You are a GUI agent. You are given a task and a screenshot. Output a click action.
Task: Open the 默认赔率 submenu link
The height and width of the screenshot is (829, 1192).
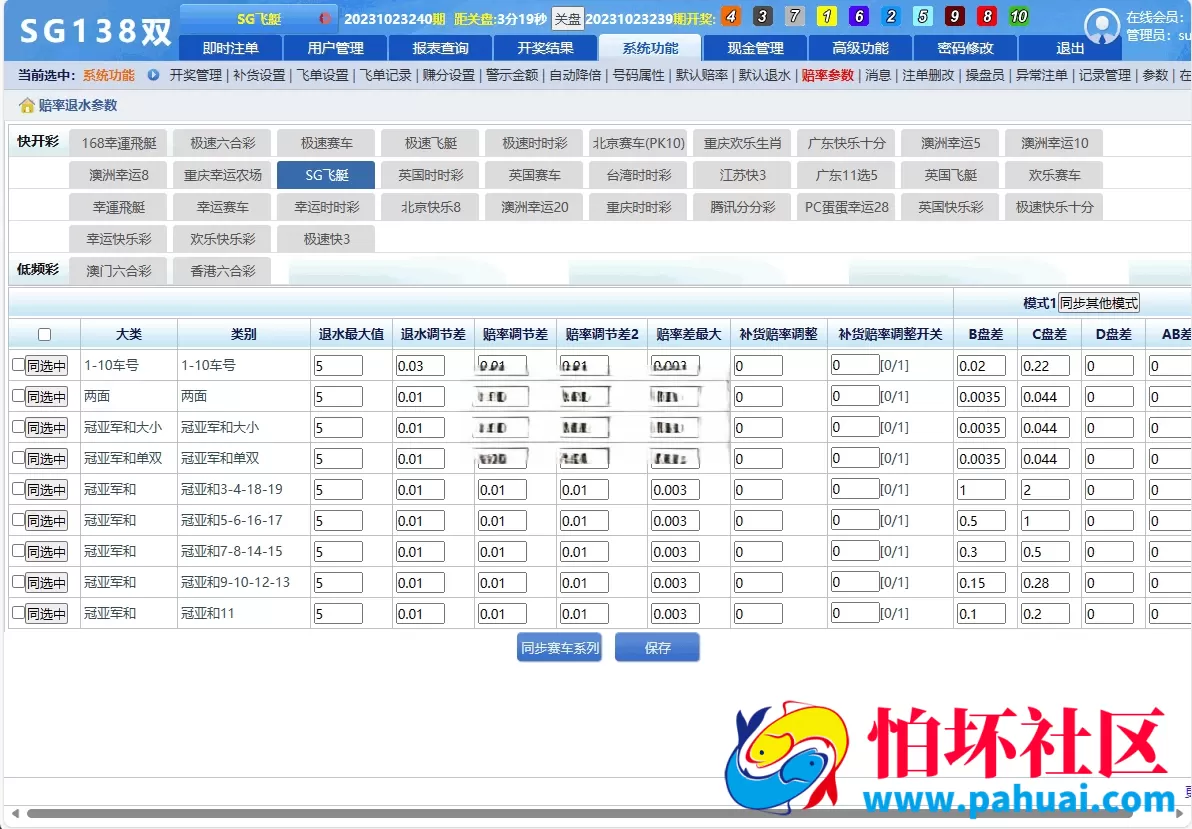[x=701, y=75]
